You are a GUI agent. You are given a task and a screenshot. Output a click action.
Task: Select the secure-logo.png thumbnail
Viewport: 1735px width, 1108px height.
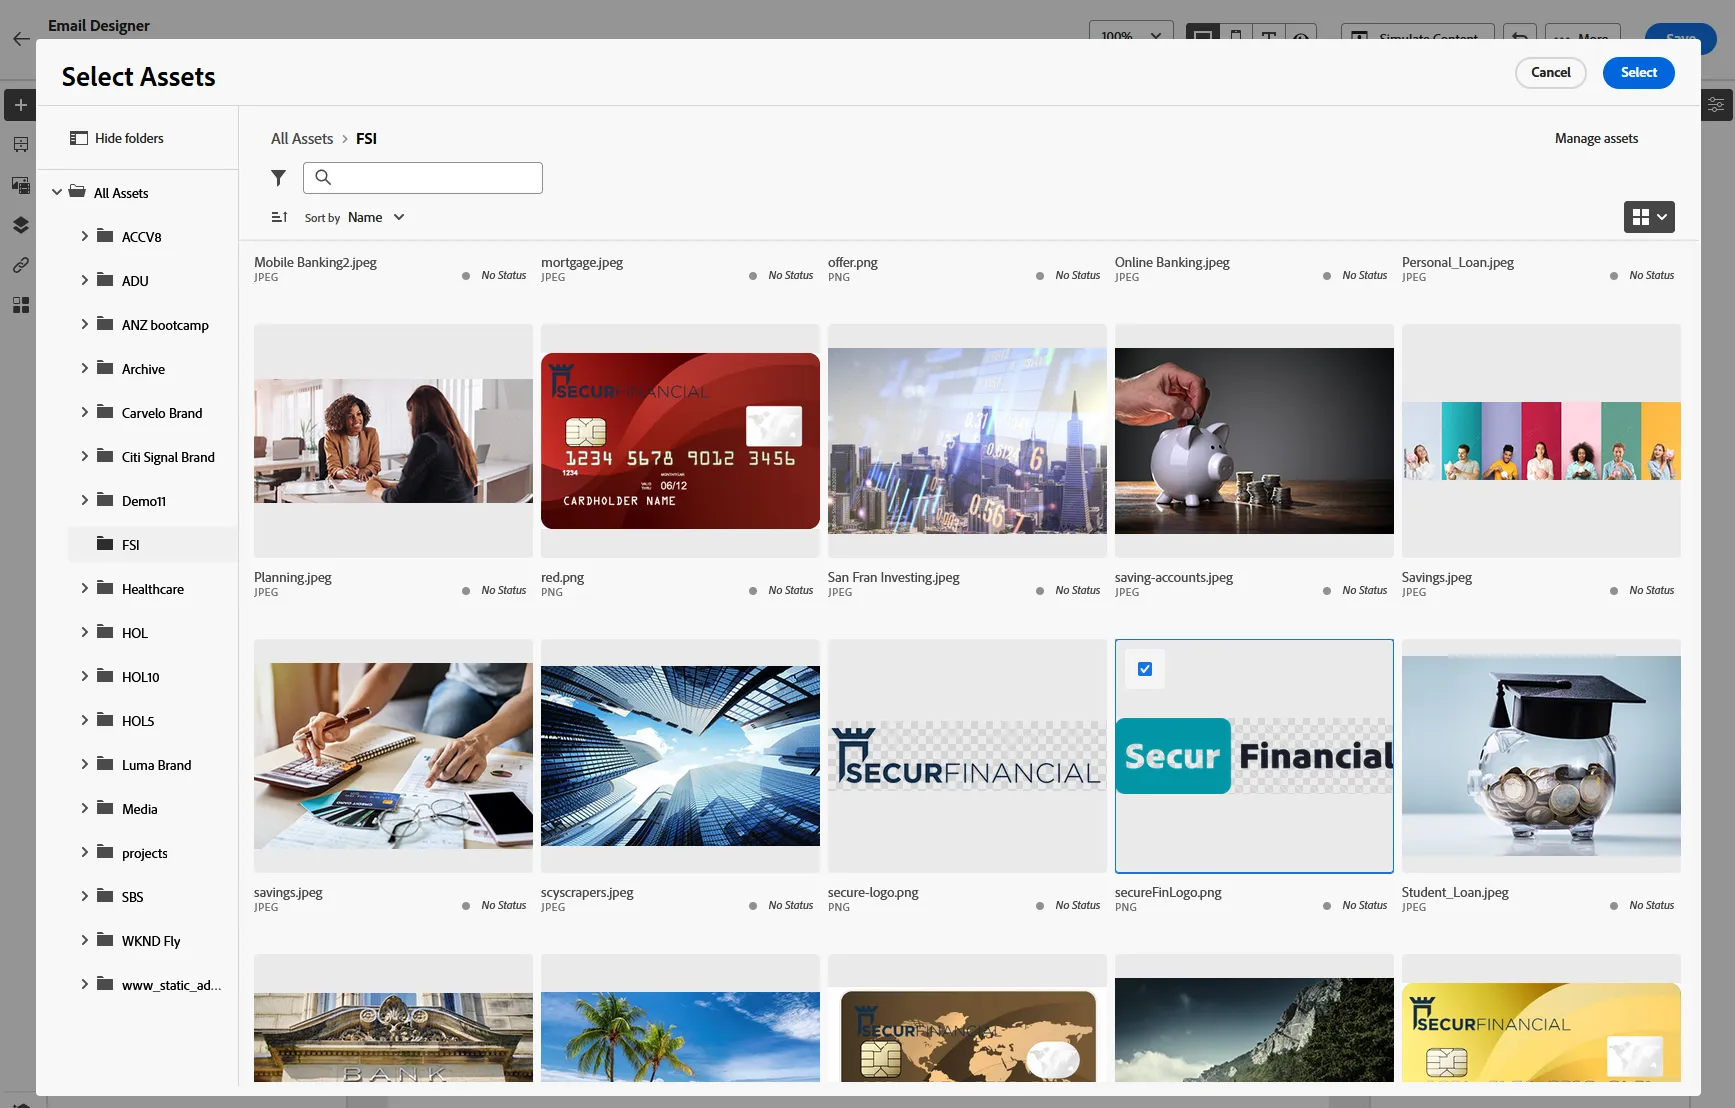point(967,756)
